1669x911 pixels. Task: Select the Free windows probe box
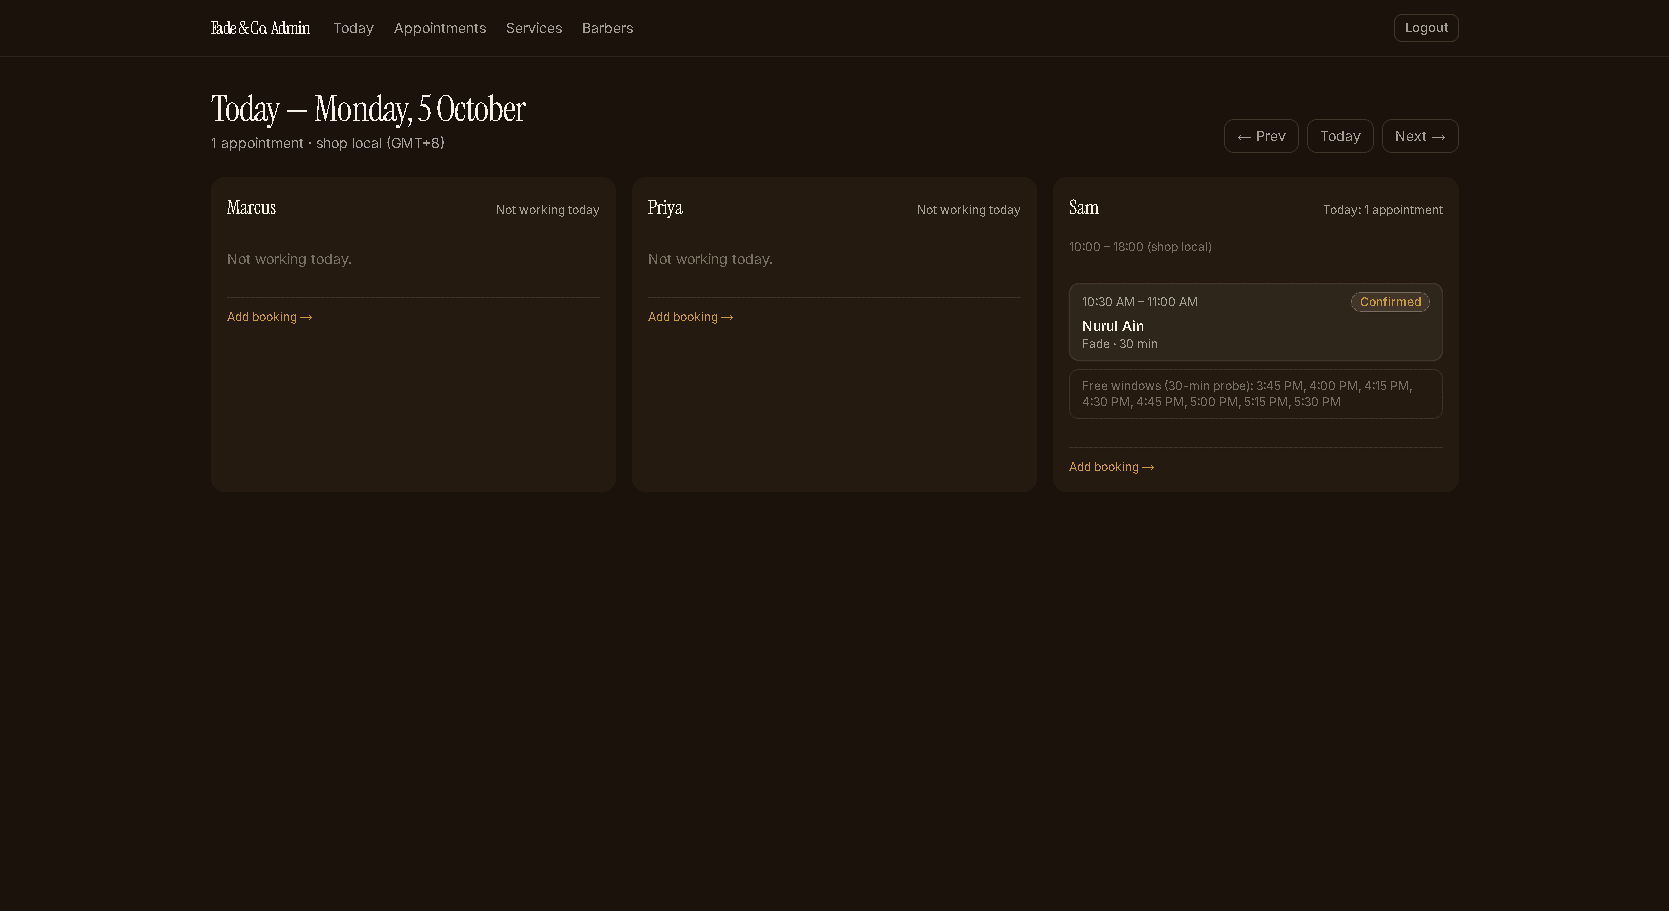point(1255,394)
